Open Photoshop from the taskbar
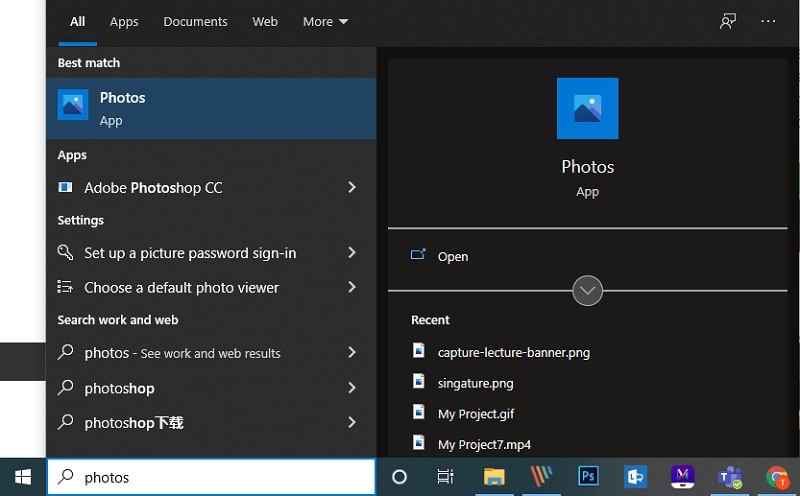This screenshot has height=496, width=800. (x=588, y=477)
